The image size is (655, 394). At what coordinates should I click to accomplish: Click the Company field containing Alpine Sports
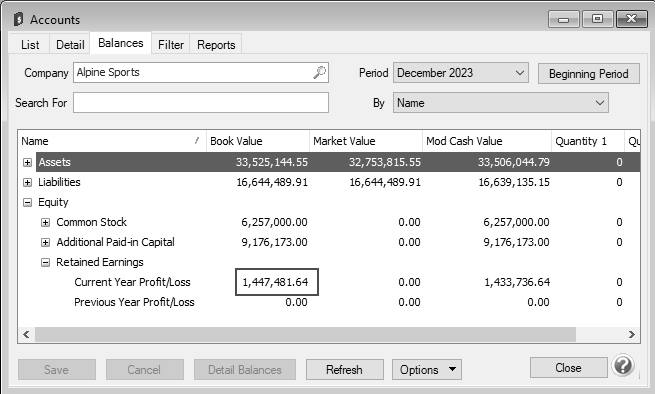[x=201, y=73]
